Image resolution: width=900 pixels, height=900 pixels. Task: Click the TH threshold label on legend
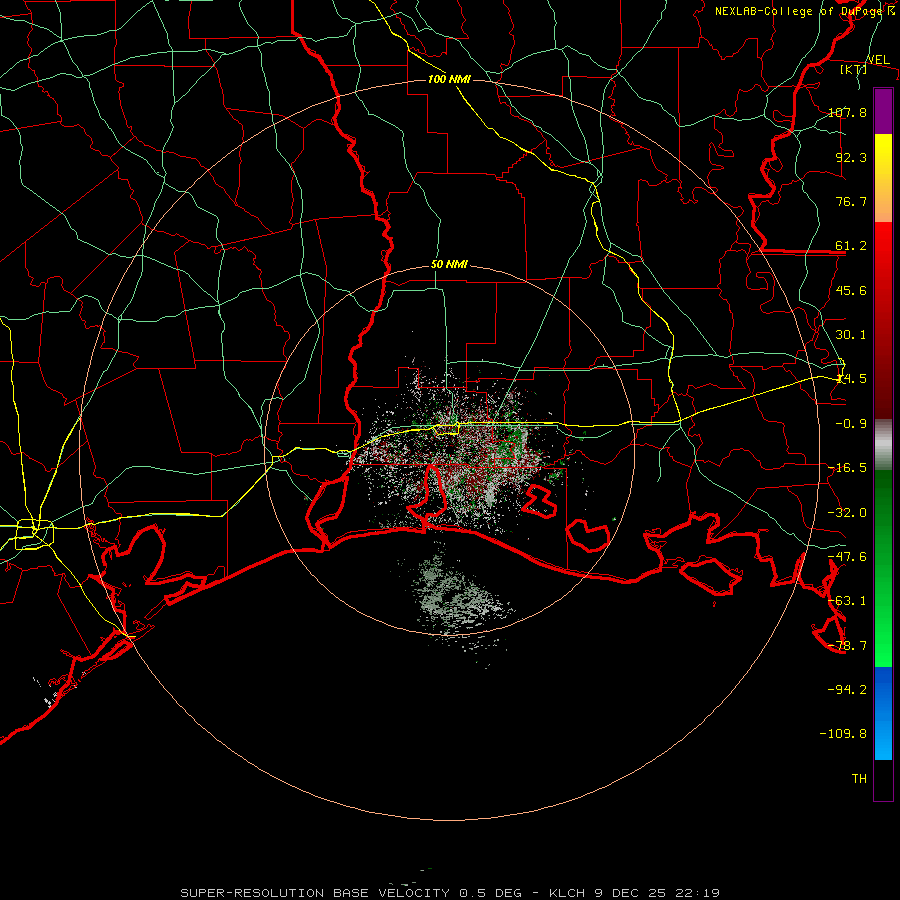click(859, 779)
